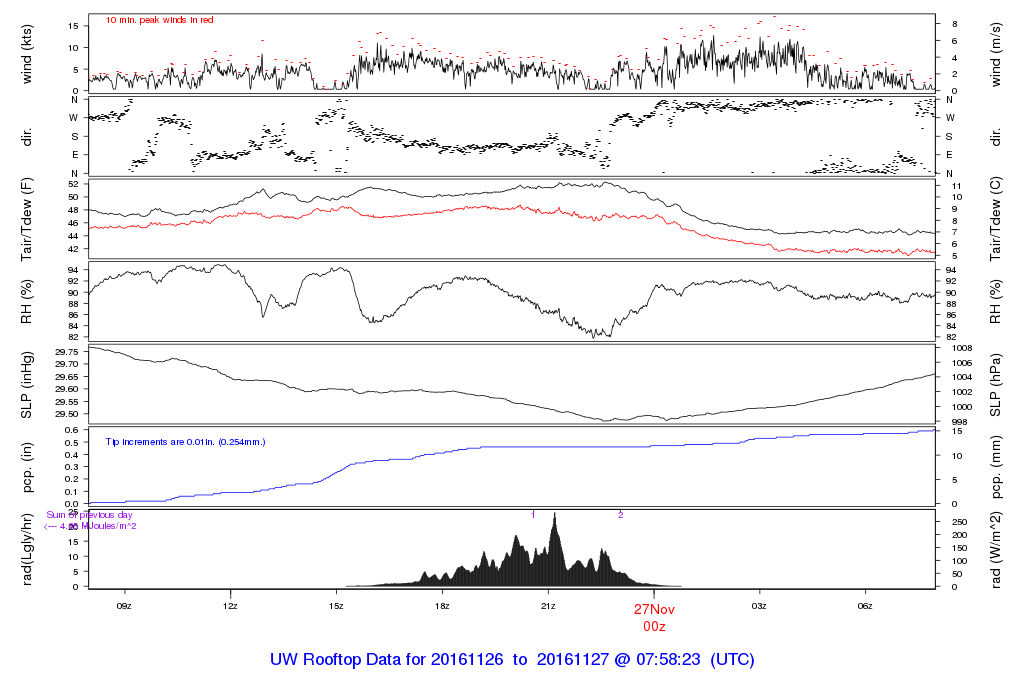1024x700 pixels.
Task: Click the '27Nov' date label
Action: (x=654, y=609)
